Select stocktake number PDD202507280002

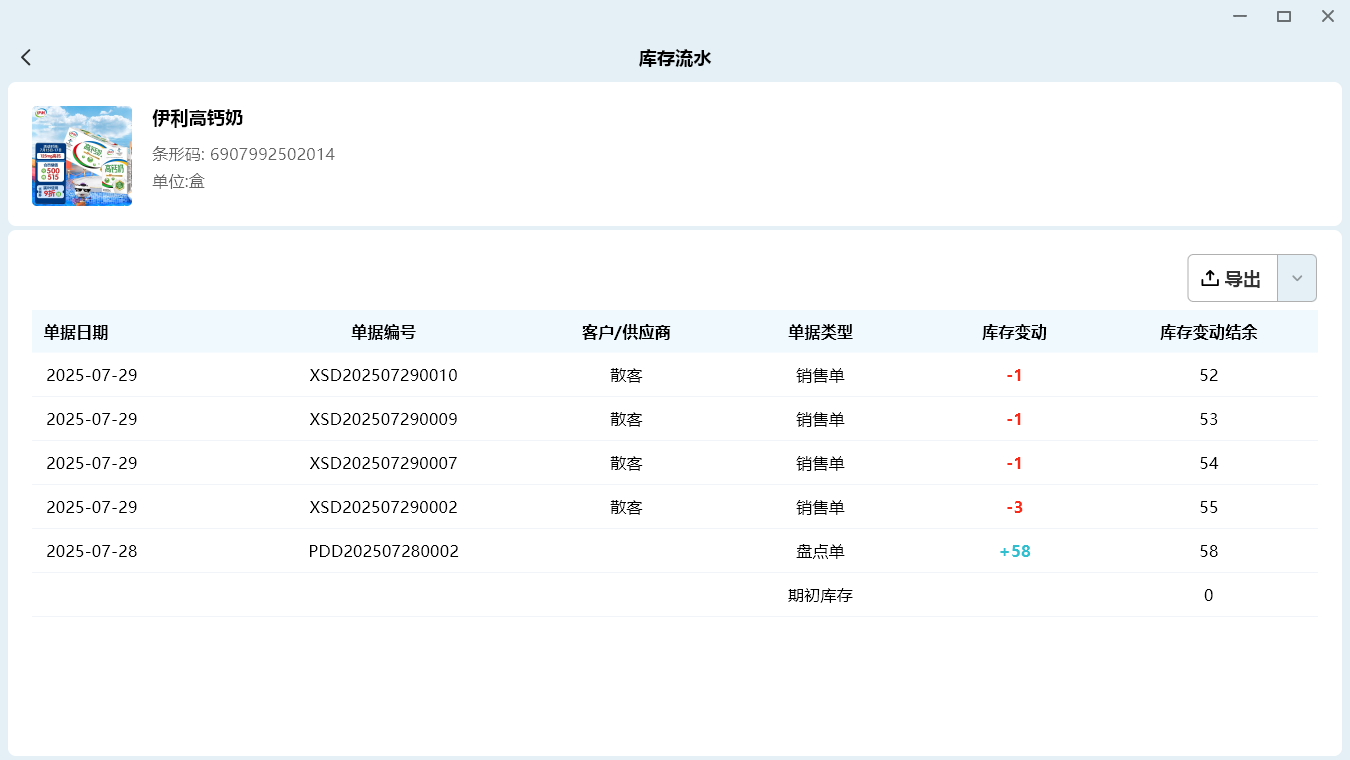tap(383, 552)
